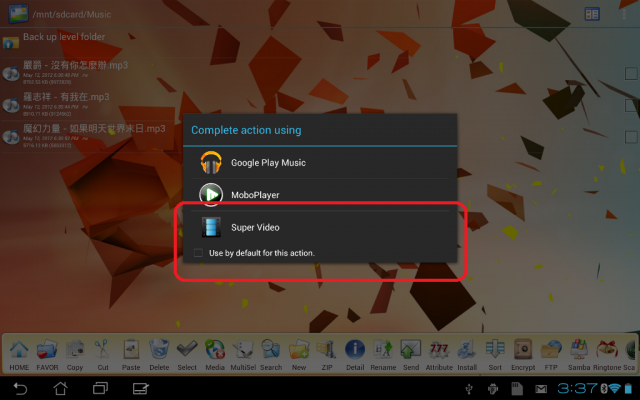Open the 嚴爵 - 沒有你怎麼辦.mp3 file
The width and height of the screenshot is (640, 400).
[76, 65]
